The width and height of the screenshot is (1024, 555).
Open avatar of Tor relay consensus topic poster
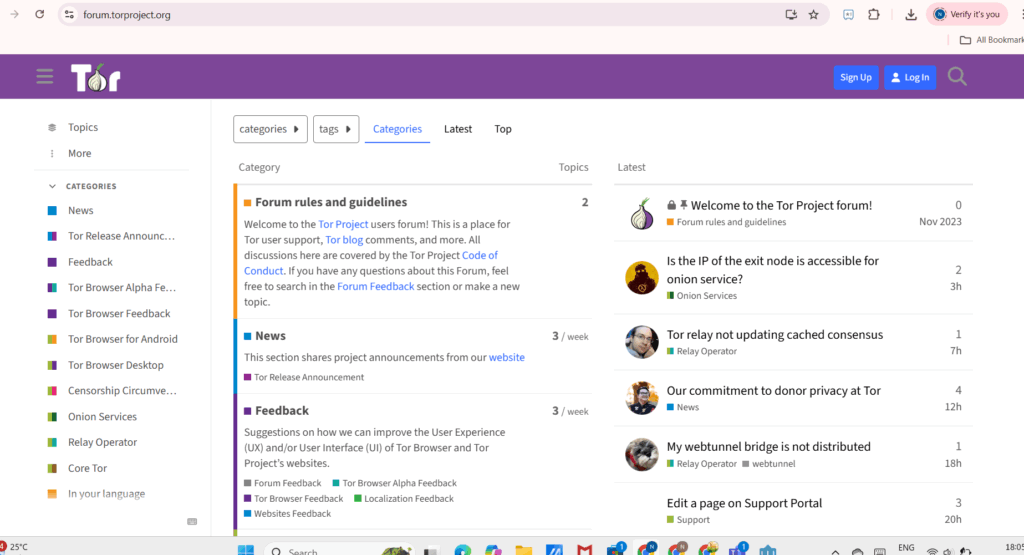642,342
